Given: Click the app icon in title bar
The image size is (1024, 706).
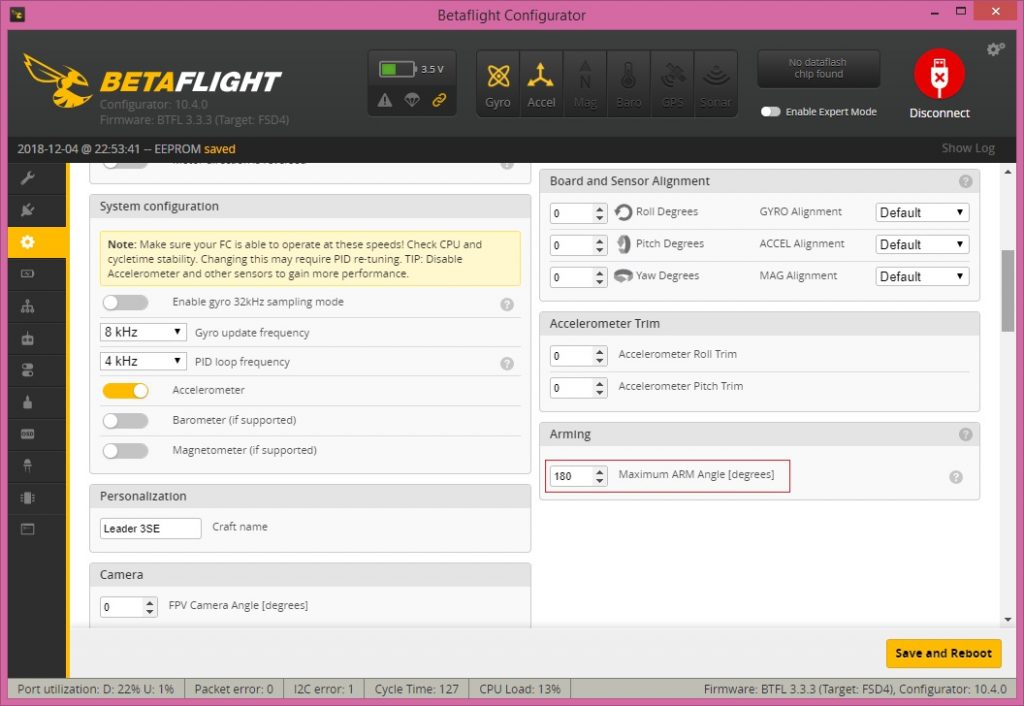Looking at the screenshot, I should [x=18, y=14].
